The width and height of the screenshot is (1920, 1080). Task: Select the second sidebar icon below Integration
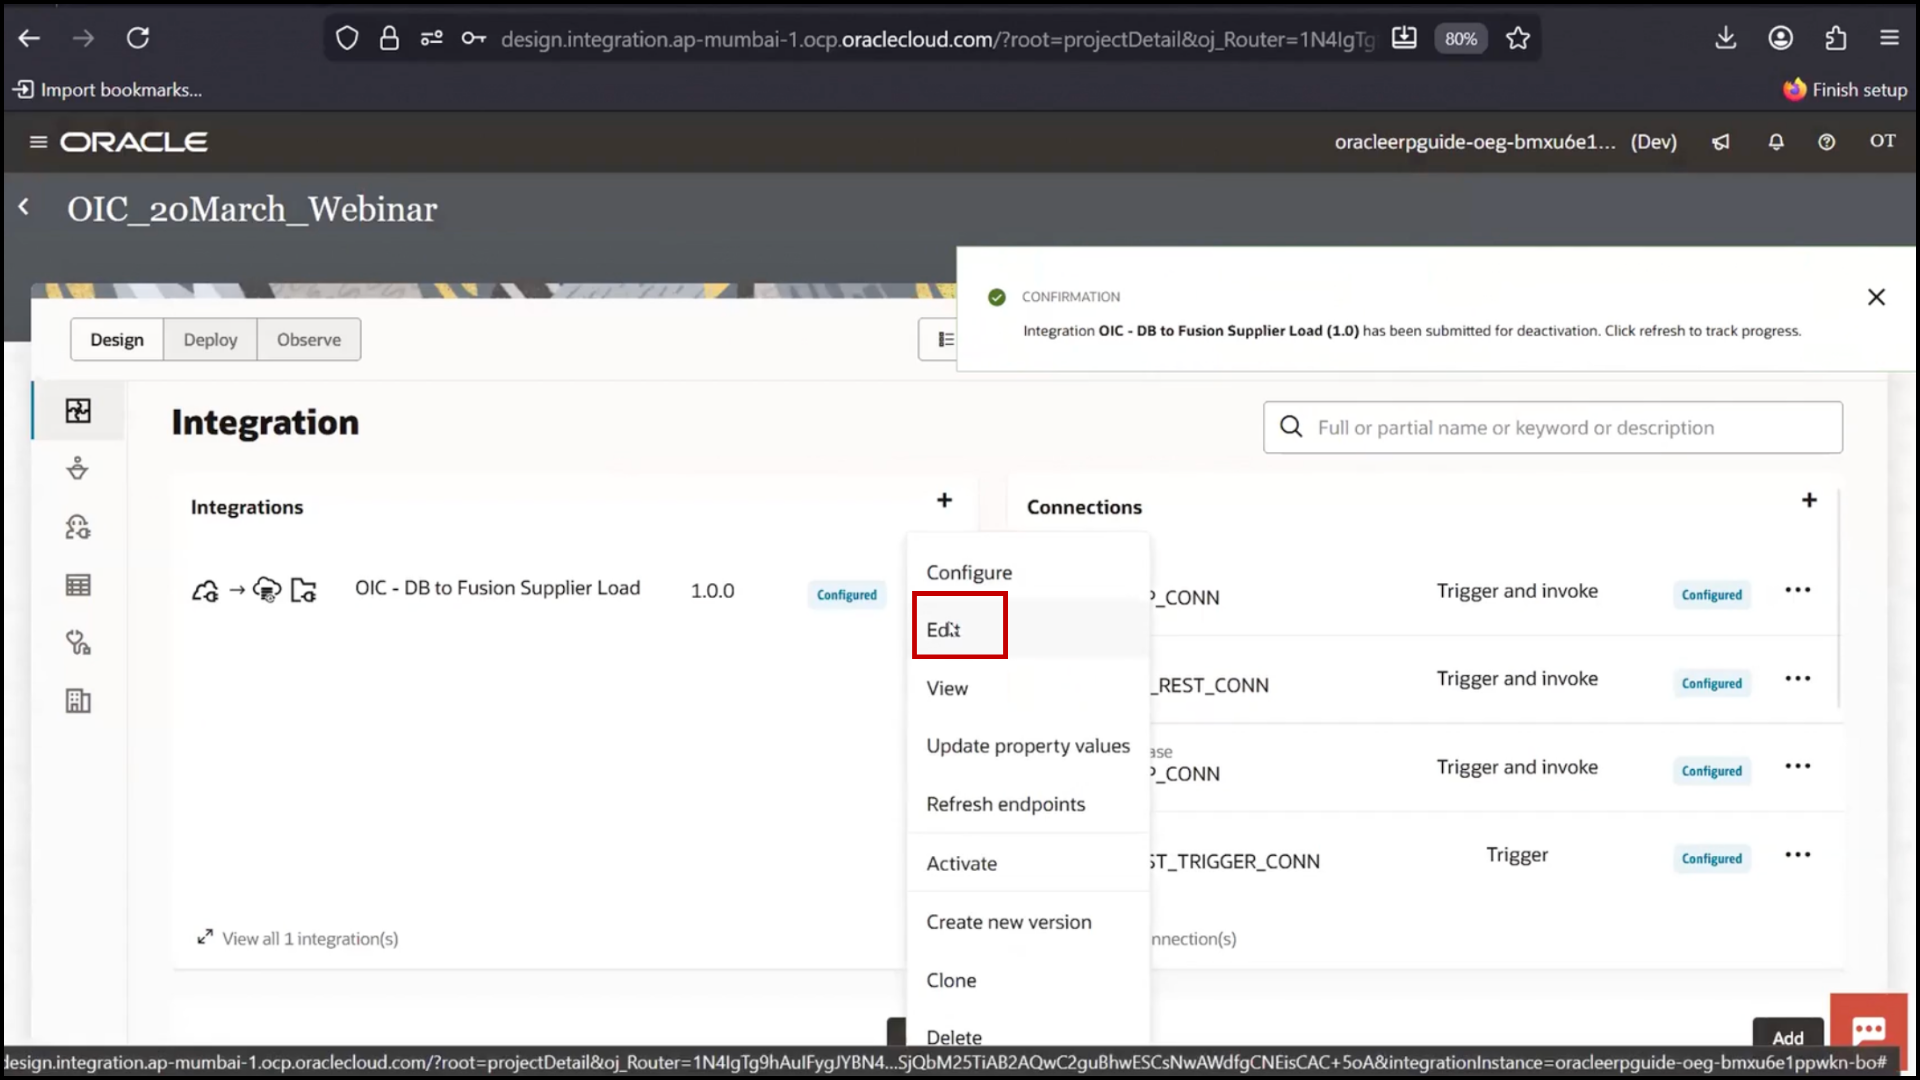tap(78, 468)
